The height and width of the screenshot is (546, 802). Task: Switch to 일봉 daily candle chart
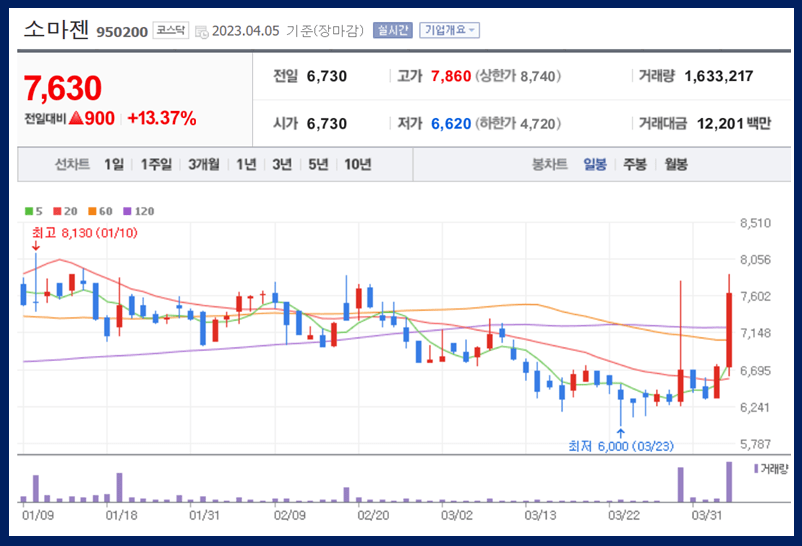(x=595, y=164)
